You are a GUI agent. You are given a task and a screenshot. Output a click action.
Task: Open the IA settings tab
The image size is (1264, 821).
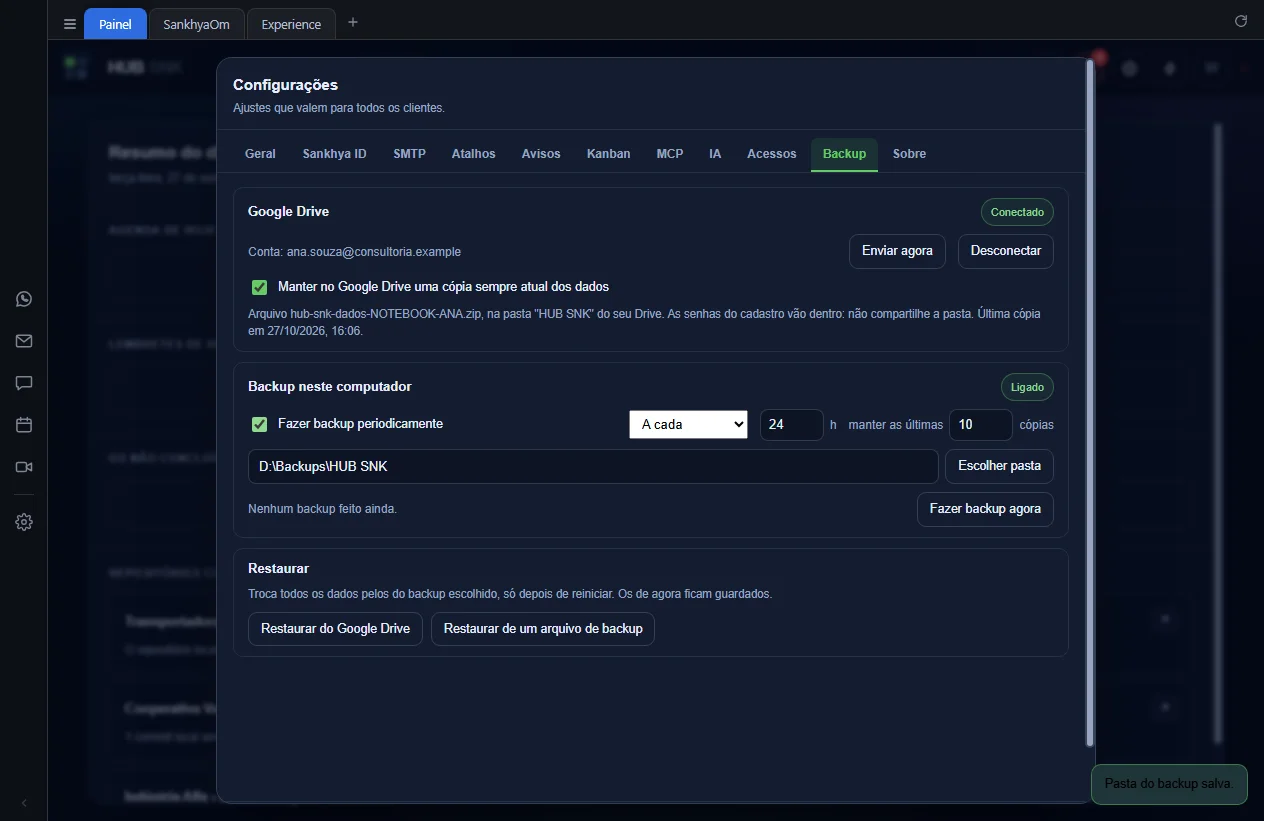715,154
